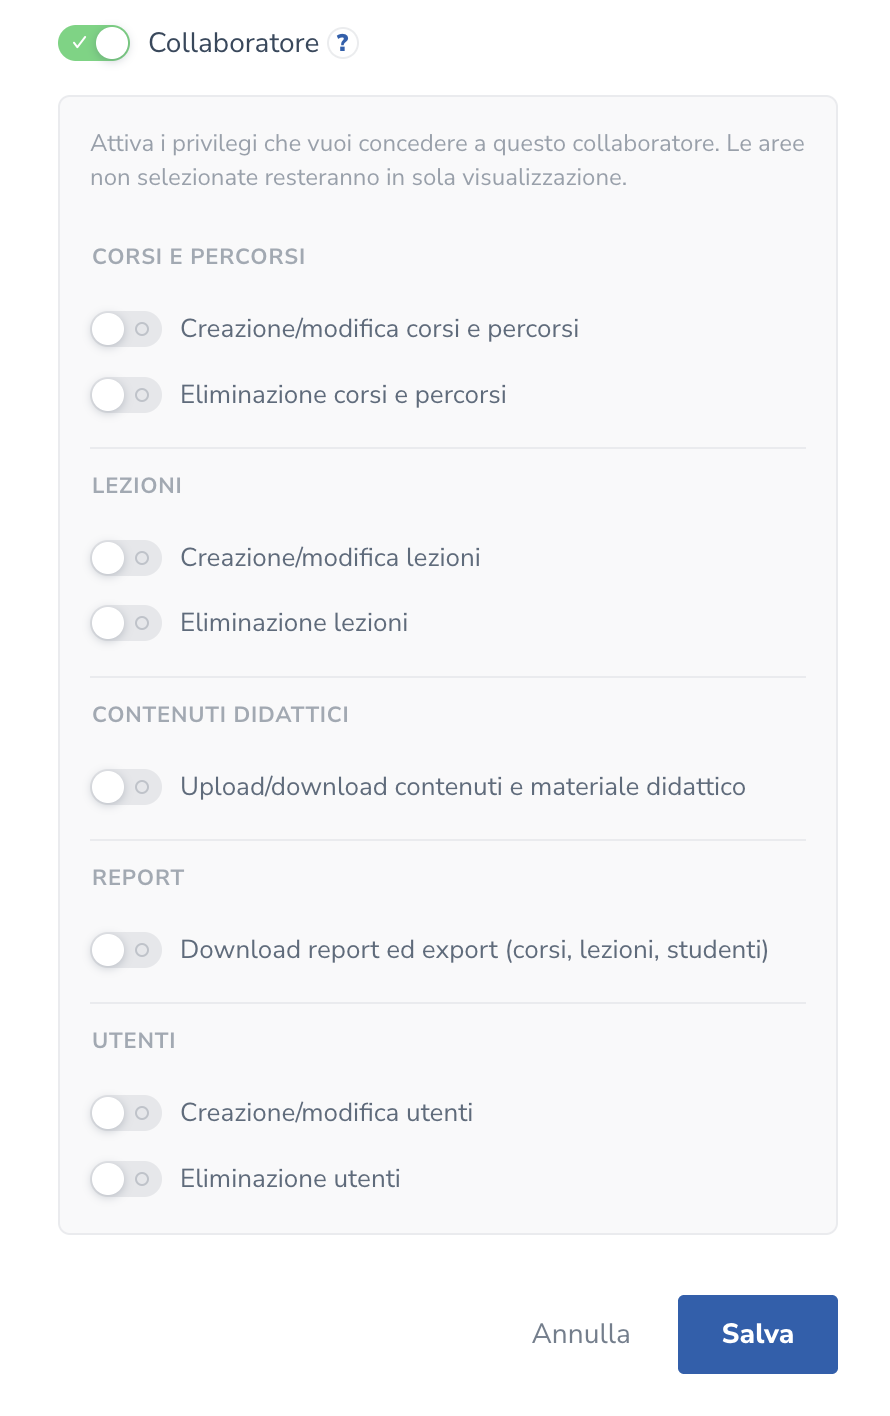Open the Collaboratore help question mark icon
Image resolution: width=890 pixels, height=1416 pixels.
(x=343, y=43)
